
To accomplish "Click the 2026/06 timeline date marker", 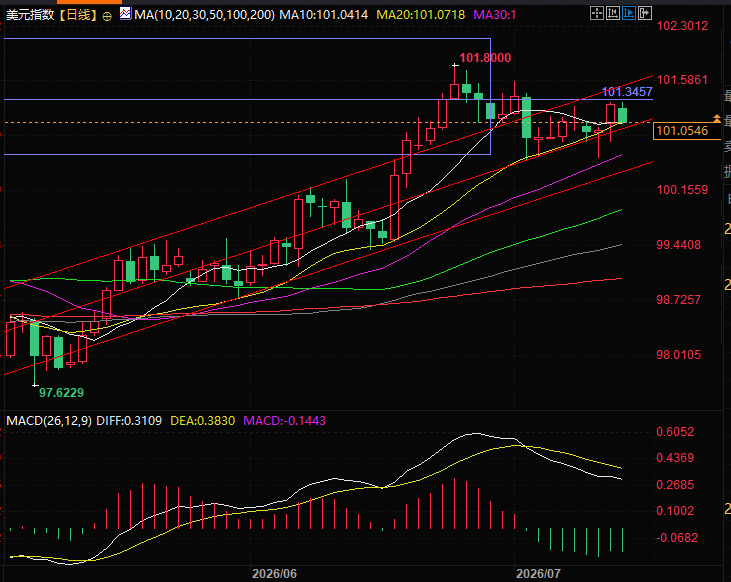I will pos(274,574).
